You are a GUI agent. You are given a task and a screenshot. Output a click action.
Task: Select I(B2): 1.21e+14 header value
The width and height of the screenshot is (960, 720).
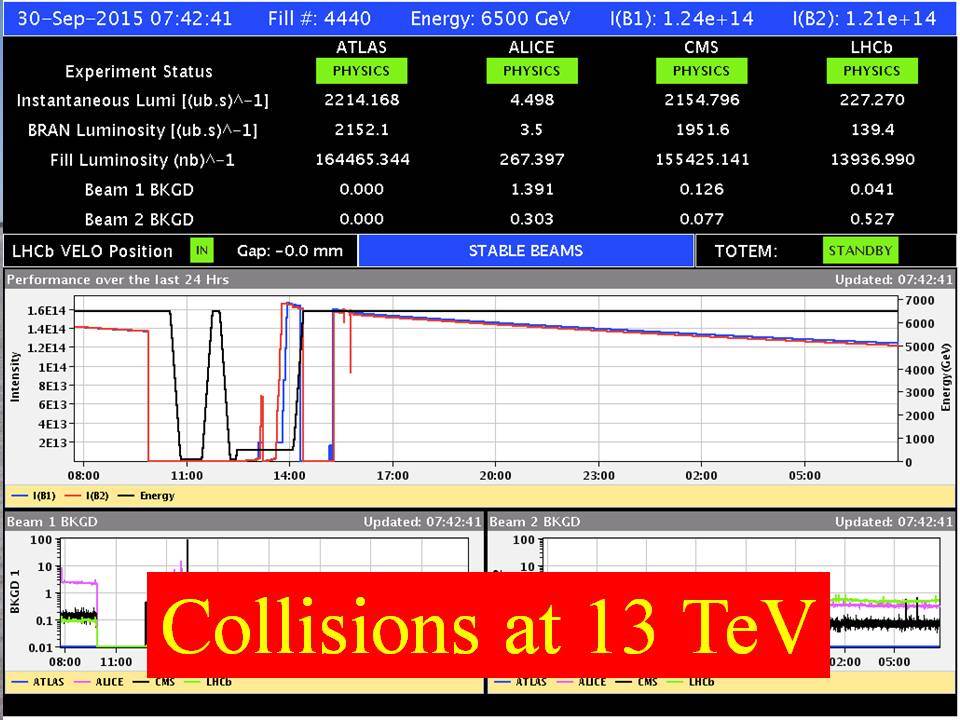[x=864, y=18]
